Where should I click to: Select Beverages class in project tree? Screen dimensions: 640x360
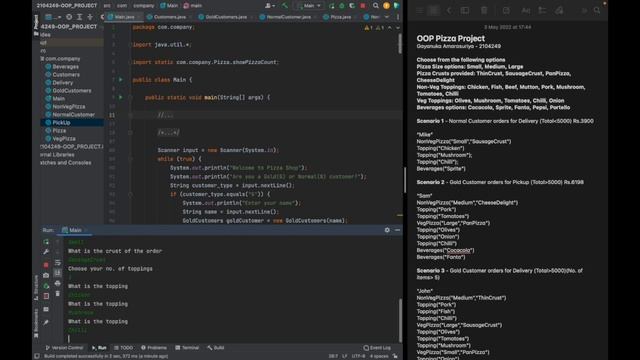[65, 67]
